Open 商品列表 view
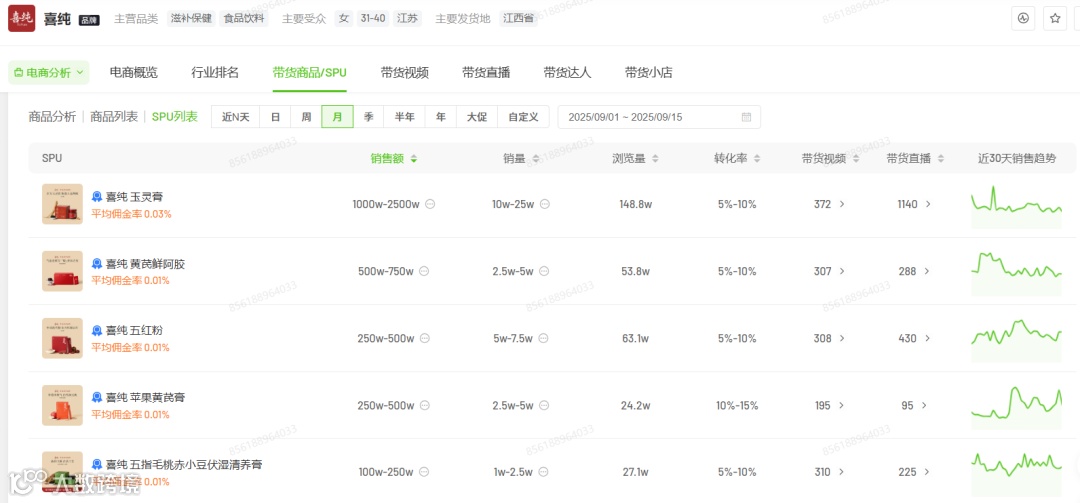The image size is (1080, 503). [x=114, y=117]
